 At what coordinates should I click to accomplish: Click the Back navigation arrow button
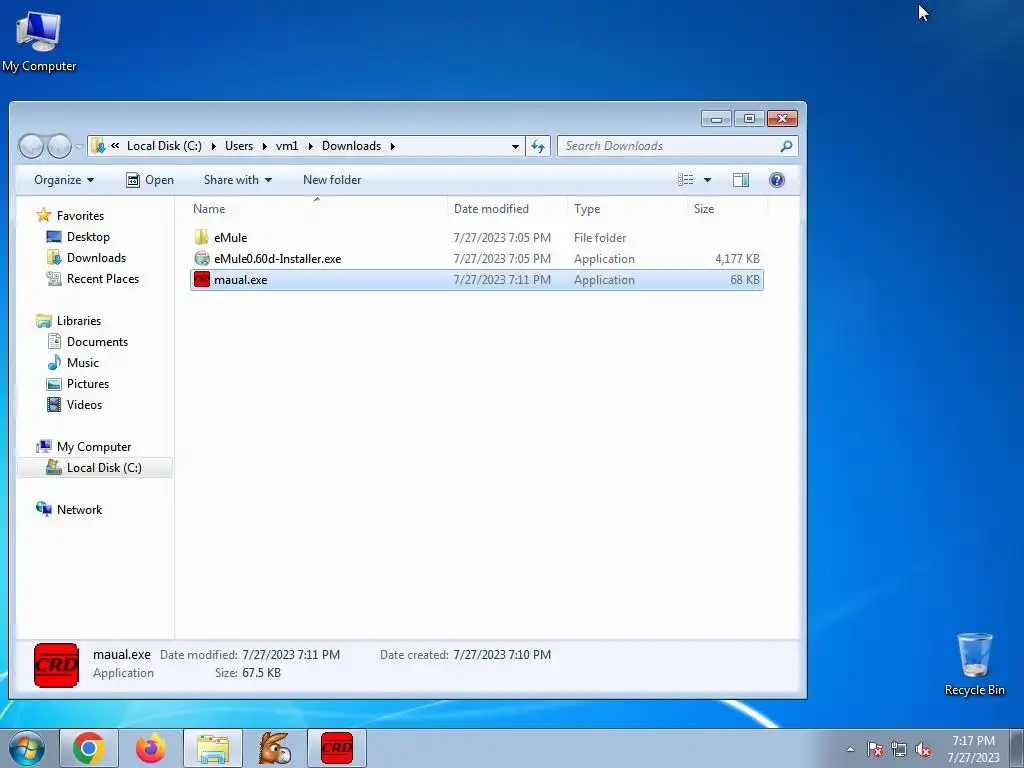point(31,146)
